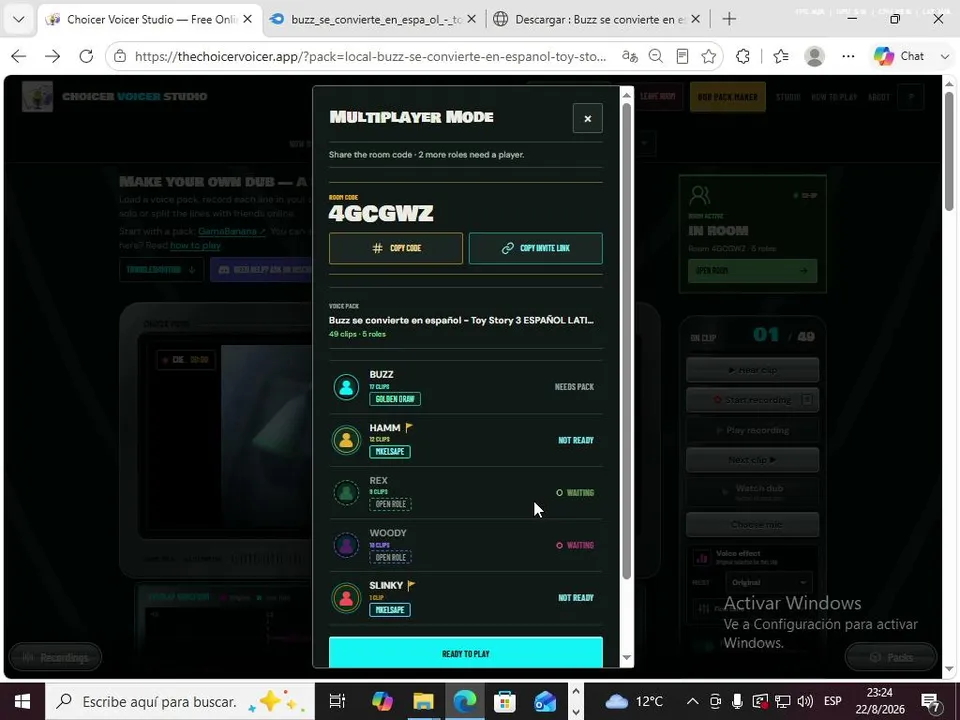This screenshot has height=720, width=960.
Task: Open the Copilot Chat sidebar
Action: pos(899,56)
